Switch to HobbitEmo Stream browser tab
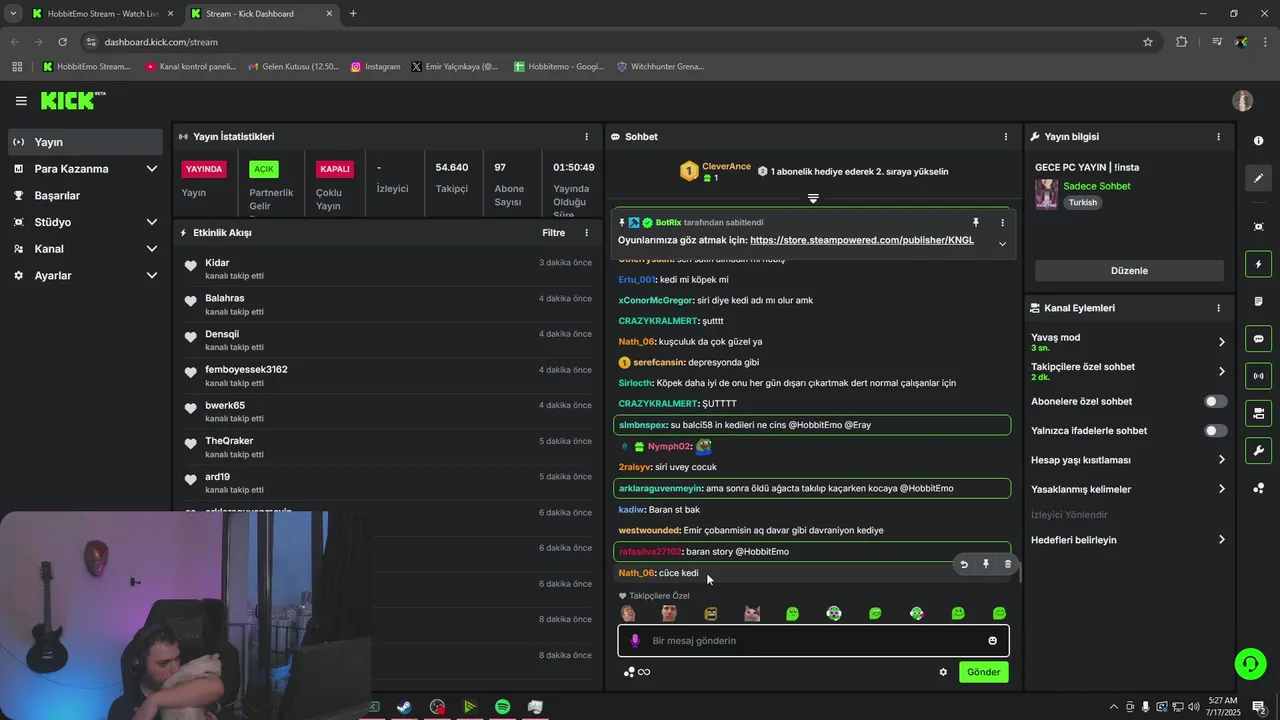The height and width of the screenshot is (720, 1280). pos(102,14)
